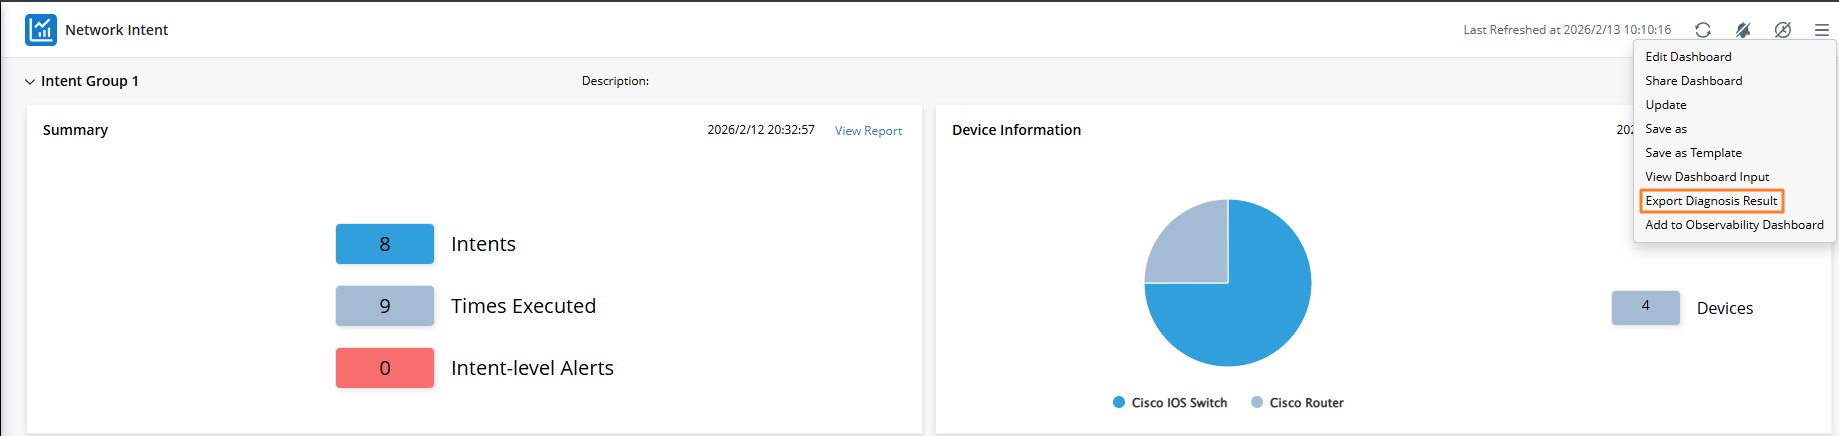Toggle Cisco IOS Switch legend item
This screenshot has width=1839, height=436.
pyautogui.click(x=1170, y=403)
